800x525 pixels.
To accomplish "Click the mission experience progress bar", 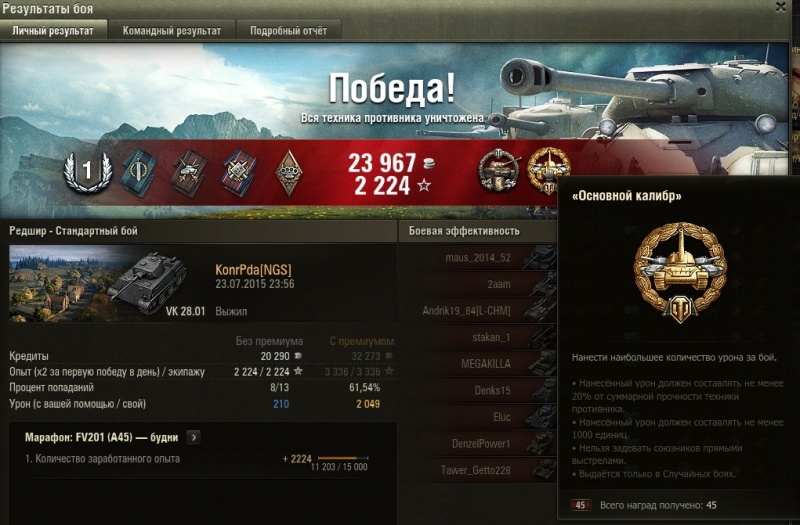I will point(342,458).
